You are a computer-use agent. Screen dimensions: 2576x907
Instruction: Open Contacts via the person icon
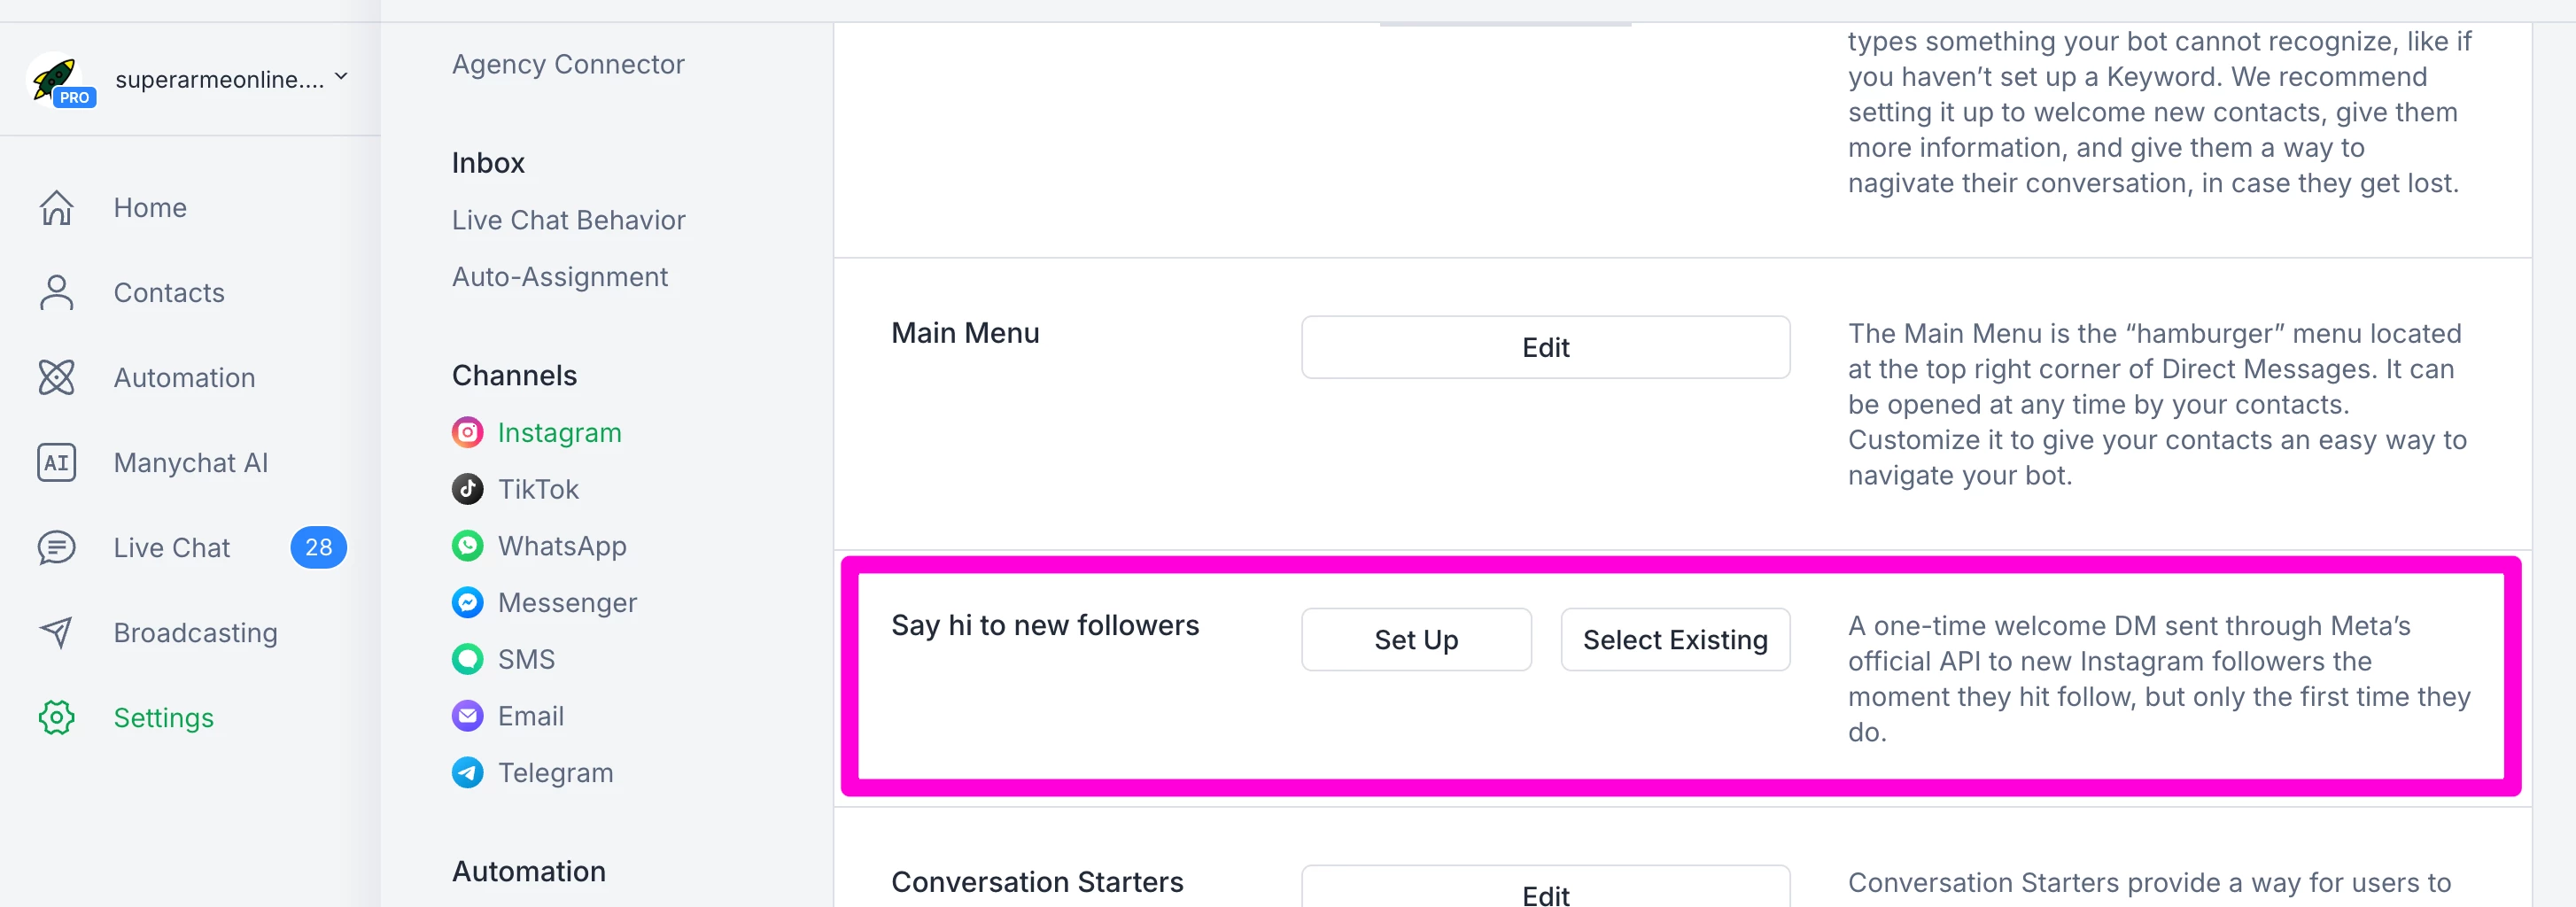tap(57, 293)
